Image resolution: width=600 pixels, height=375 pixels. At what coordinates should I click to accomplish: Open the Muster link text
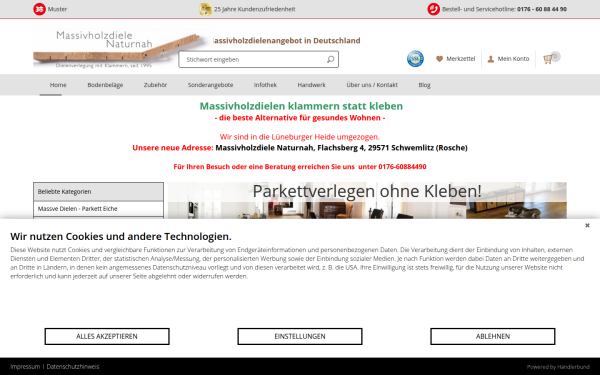(x=57, y=9)
